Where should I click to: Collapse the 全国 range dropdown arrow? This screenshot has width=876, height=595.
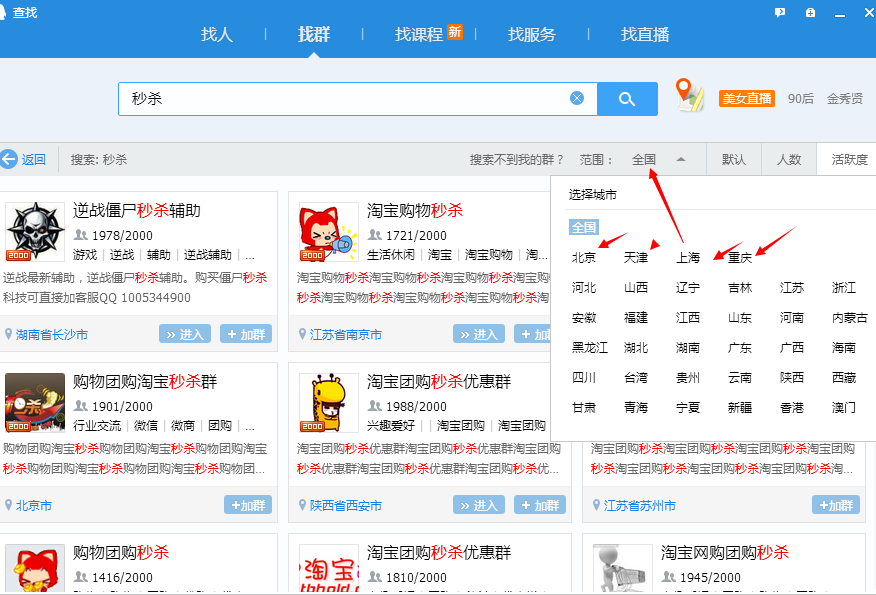(680, 159)
